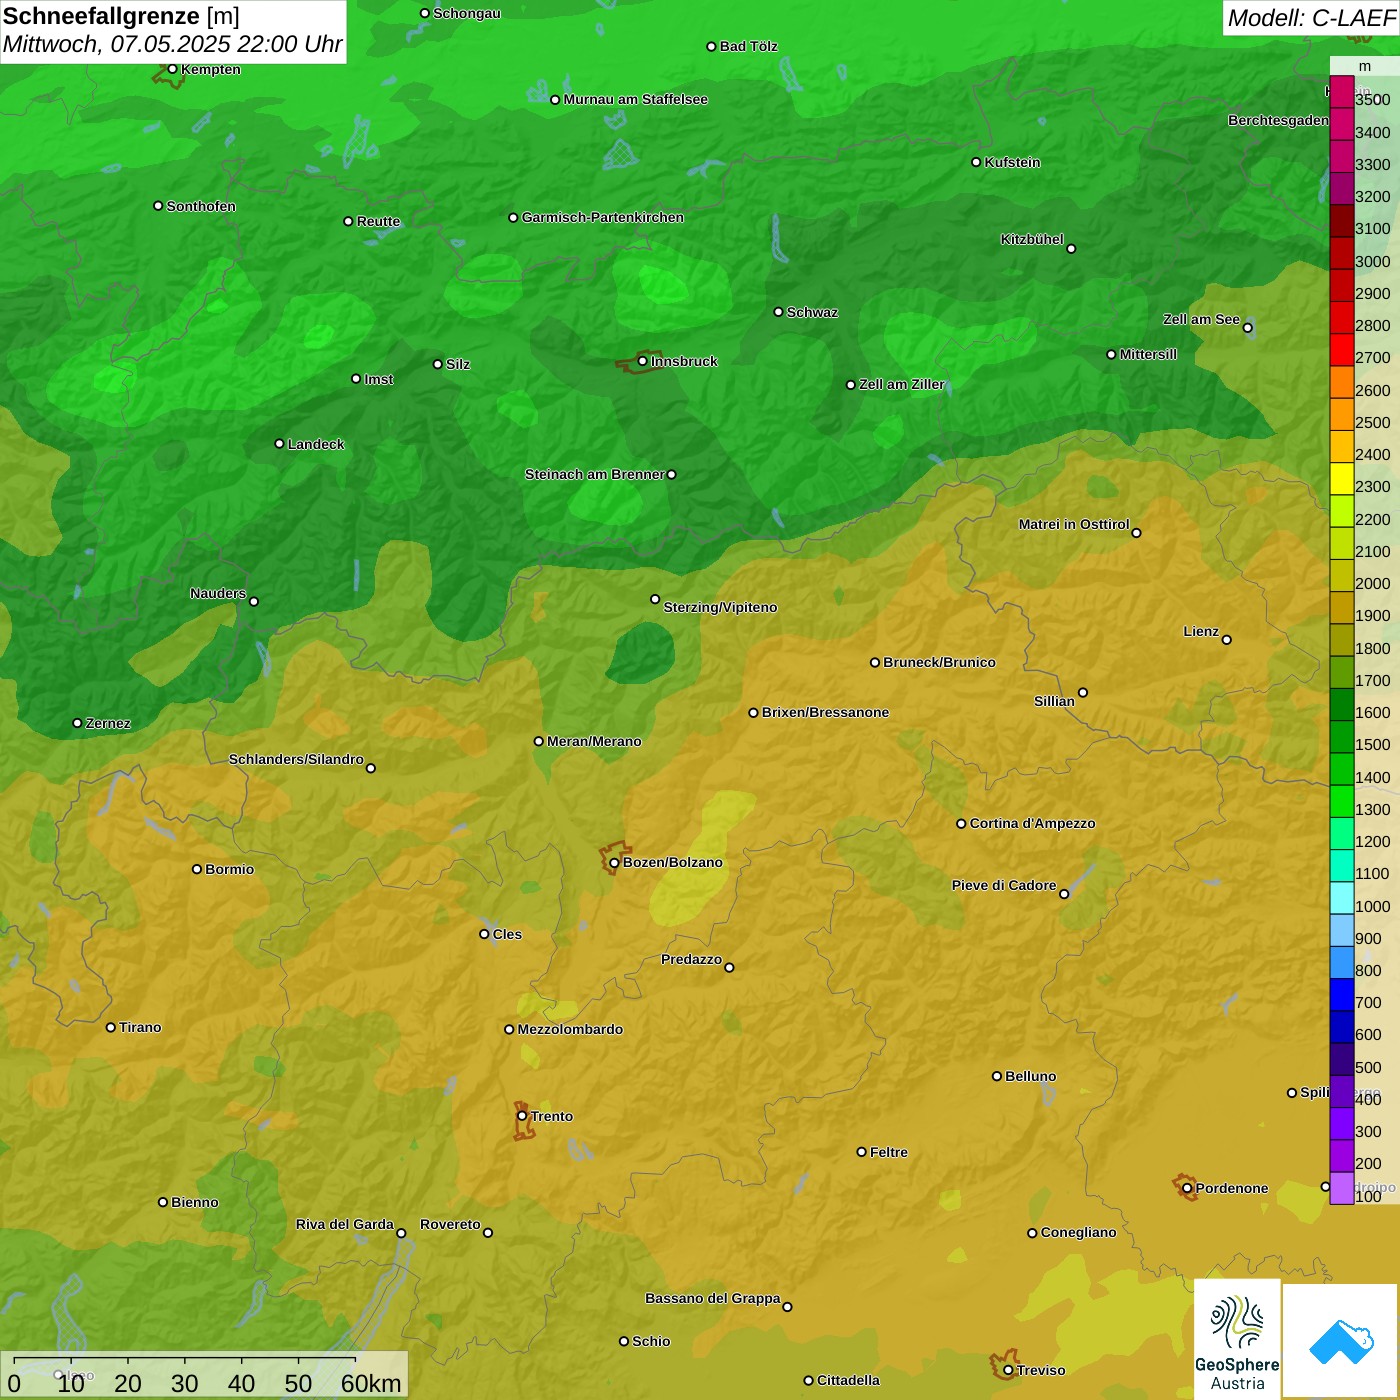
Task: Click the Feltre marker dot
Action: click(x=861, y=1152)
